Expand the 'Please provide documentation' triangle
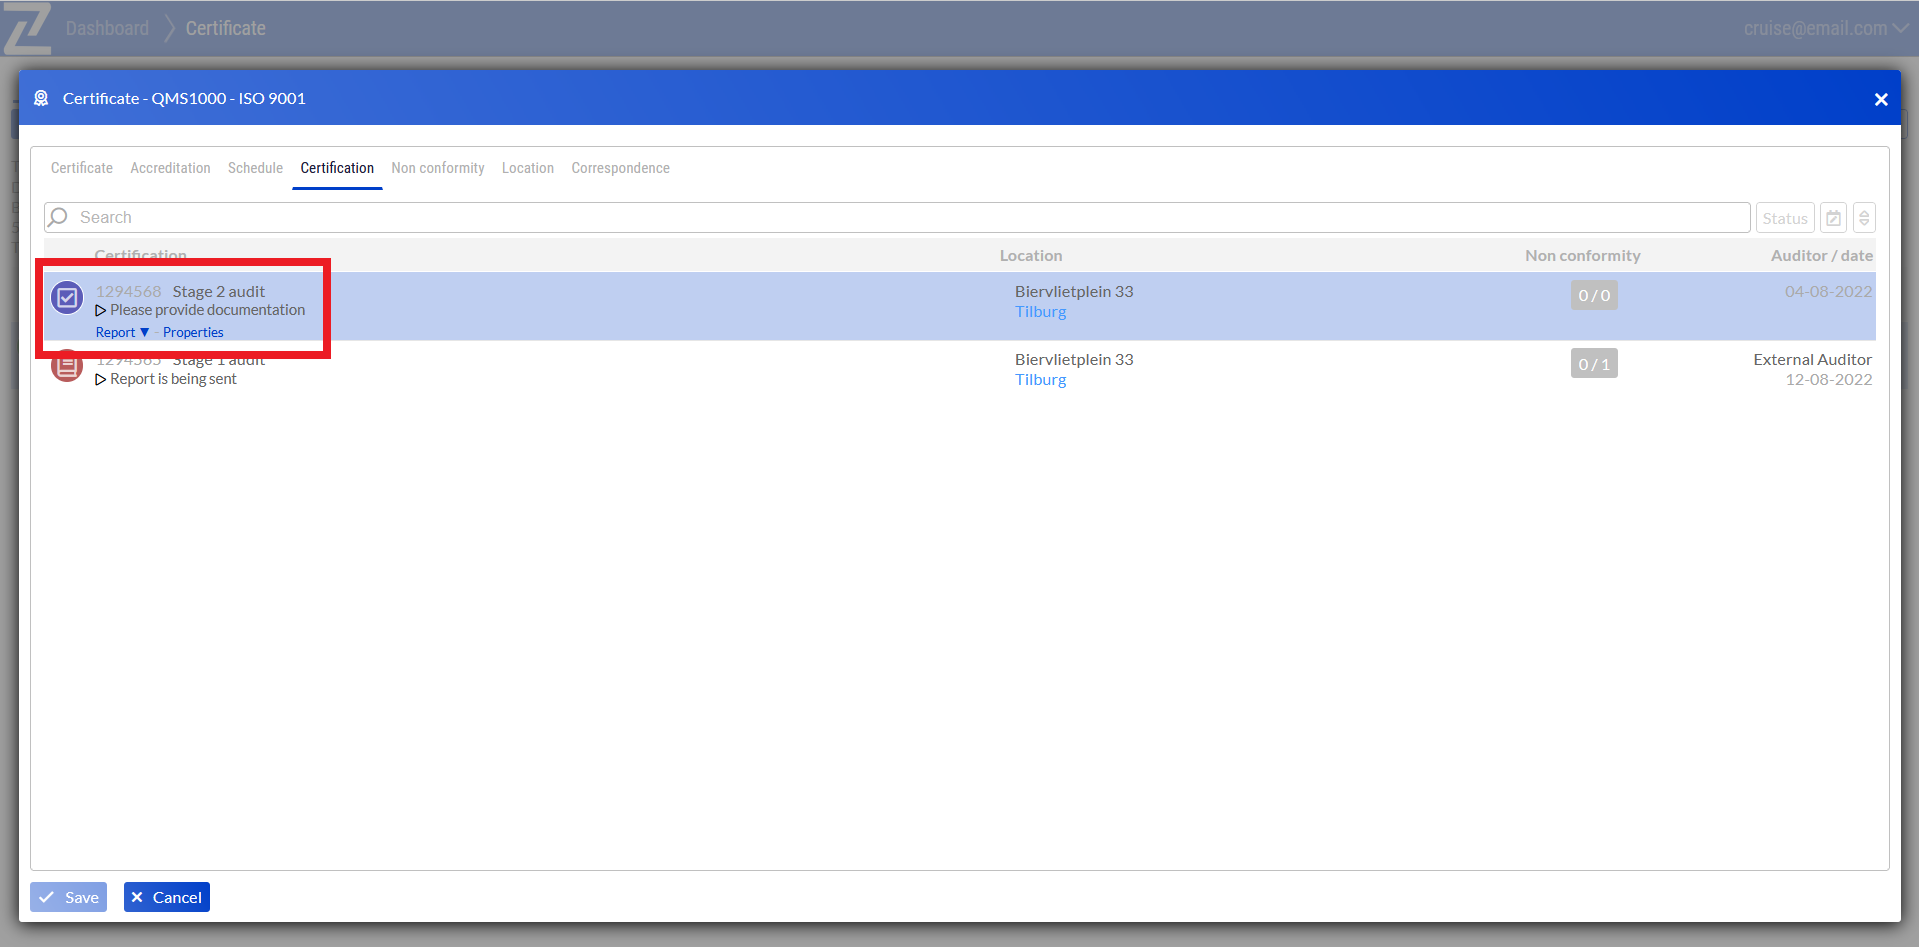The image size is (1919, 947). click(101, 311)
